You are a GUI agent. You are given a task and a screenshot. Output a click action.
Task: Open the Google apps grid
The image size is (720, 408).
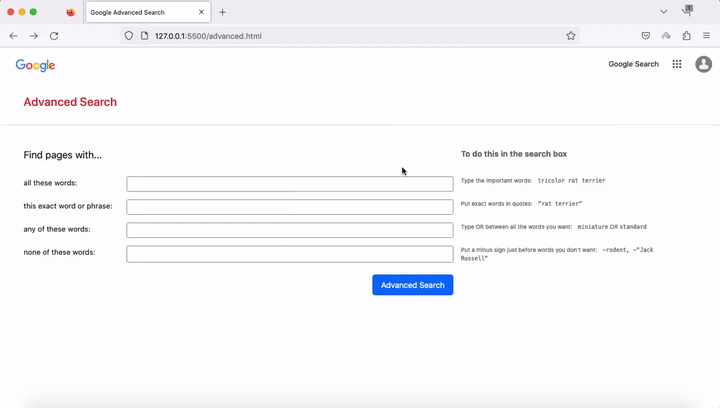click(677, 64)
